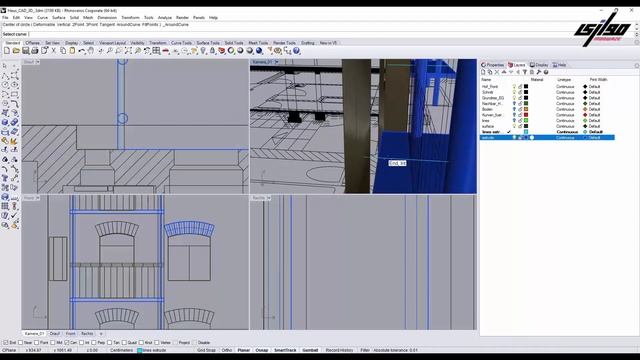Click the layer Filter funnel icon
The image size is (640, 360).
coord(525,72)
